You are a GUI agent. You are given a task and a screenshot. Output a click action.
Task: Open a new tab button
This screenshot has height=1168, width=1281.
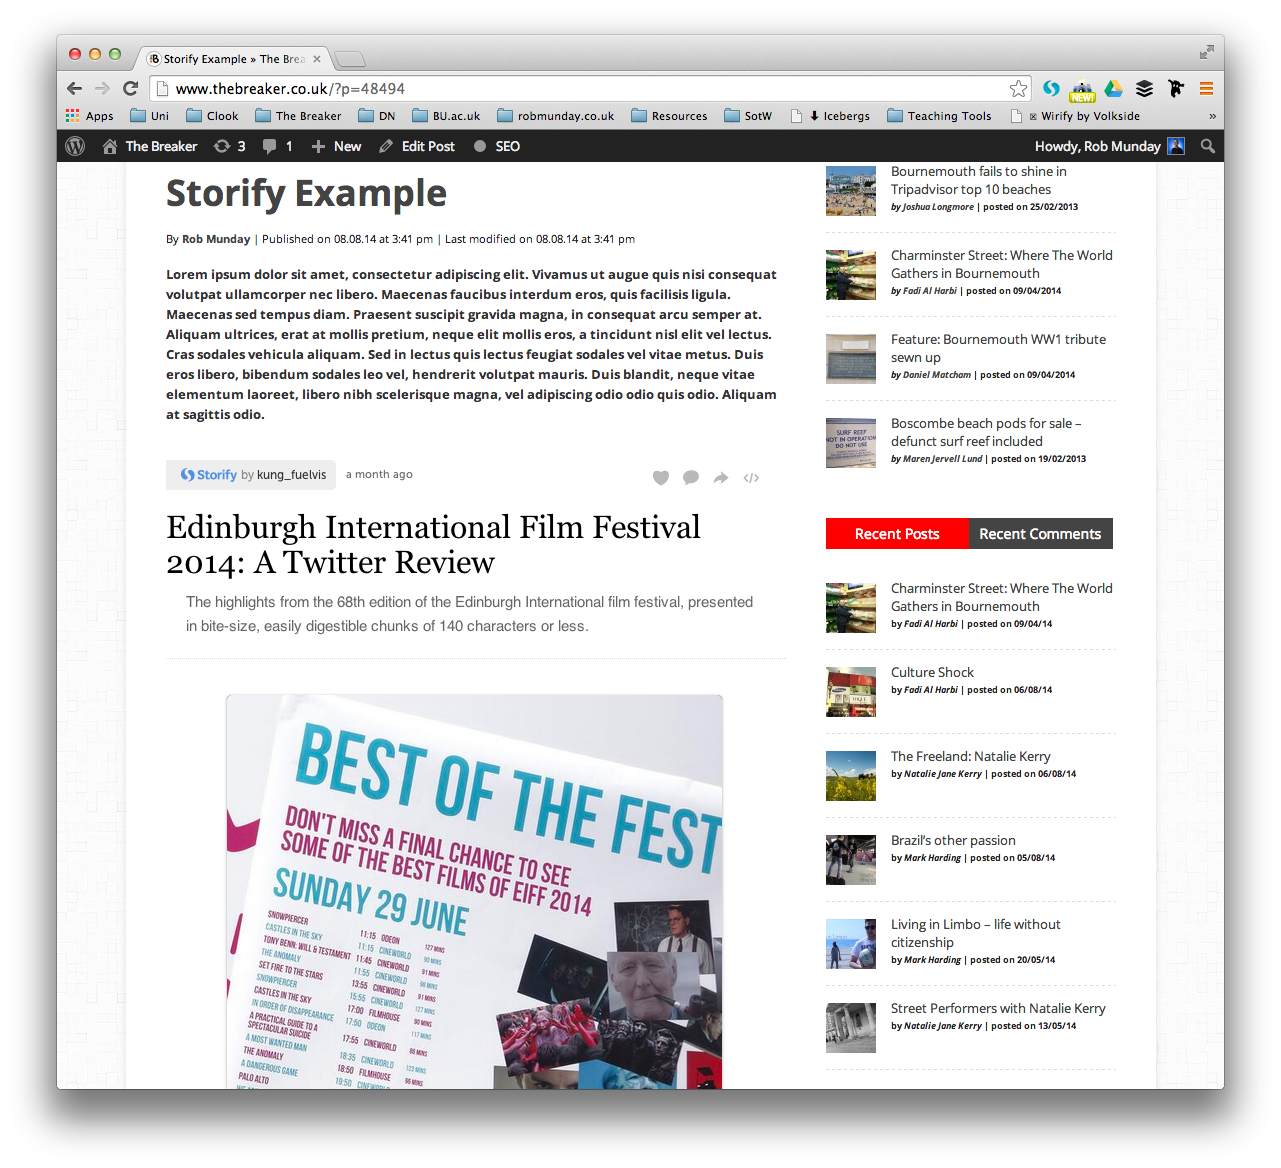[x=350, y=59]
